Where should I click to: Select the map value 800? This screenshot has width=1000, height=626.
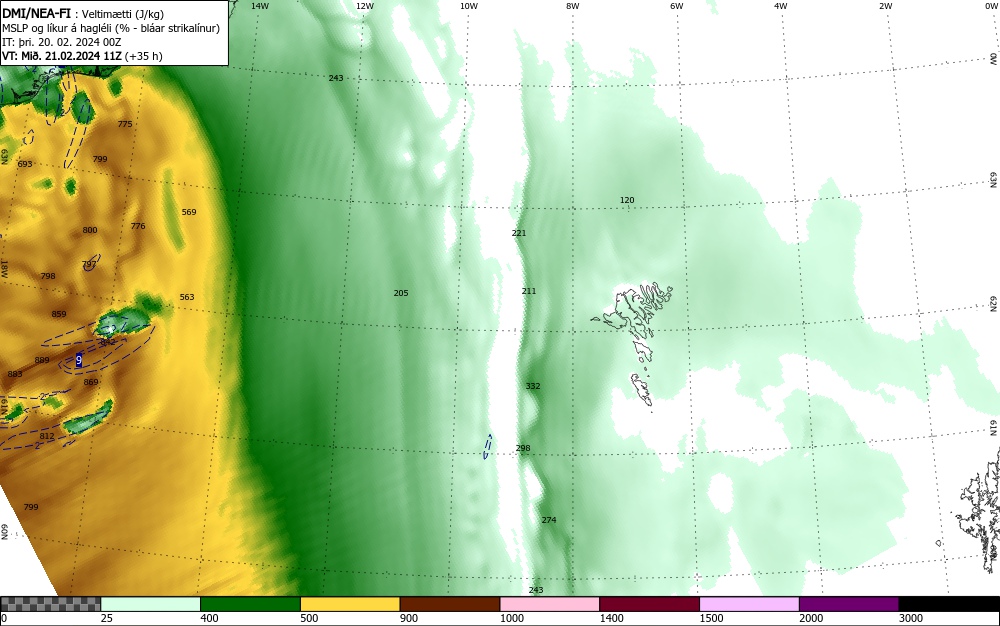90,231
